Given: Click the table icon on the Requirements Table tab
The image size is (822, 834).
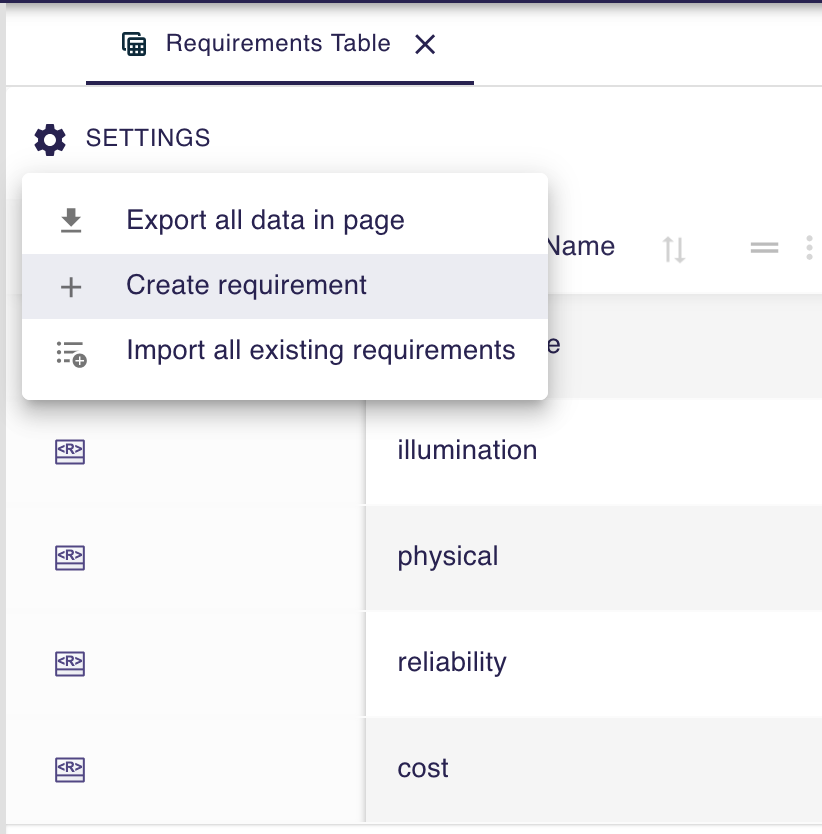Looking at the screenshot, I should [x=133, y=43].
